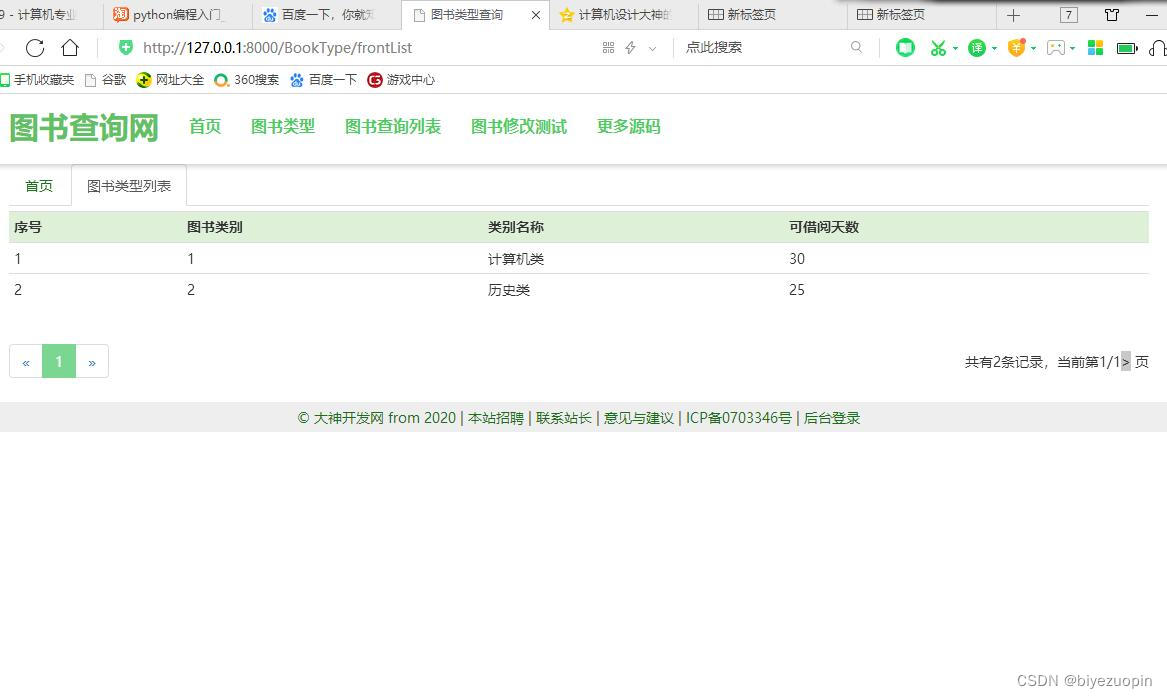Click the green reading mode icon
The image size is (1167, 698).
point(905,47)
